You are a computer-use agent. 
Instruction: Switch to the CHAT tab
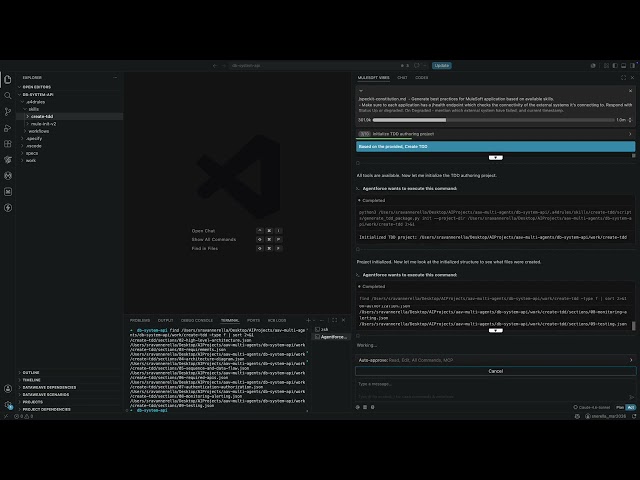402,78
